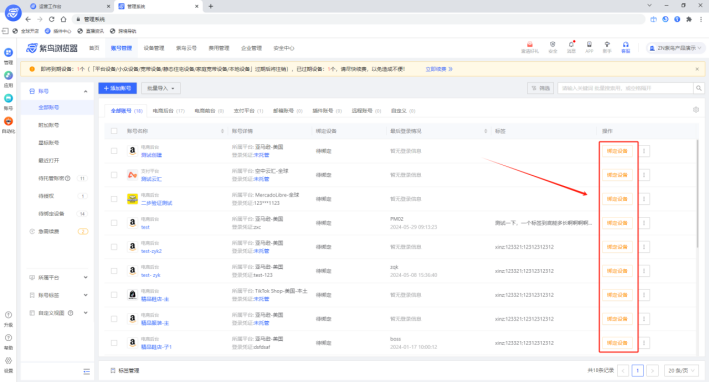Viewport: 709px width, 383px height.
Task: Click more options for test-zyk2 row
Action: [644, 247]
